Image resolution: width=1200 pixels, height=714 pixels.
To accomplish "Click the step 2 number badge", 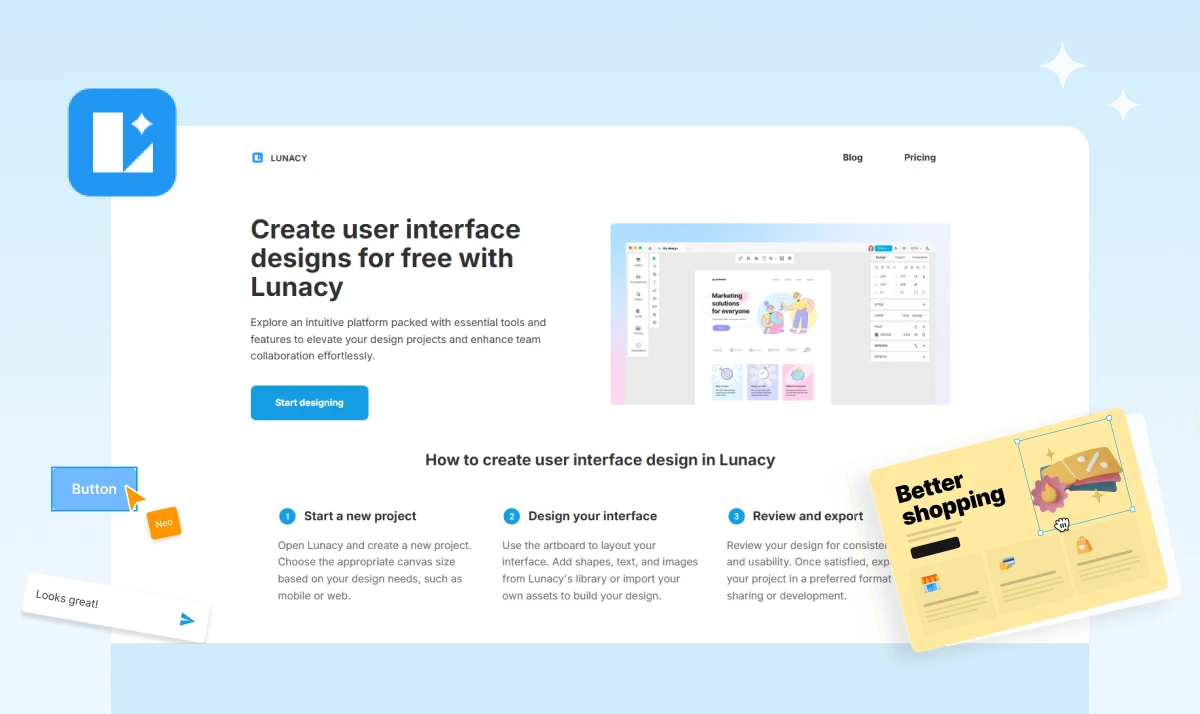I will pyautogui.click(x=512, y=516).
